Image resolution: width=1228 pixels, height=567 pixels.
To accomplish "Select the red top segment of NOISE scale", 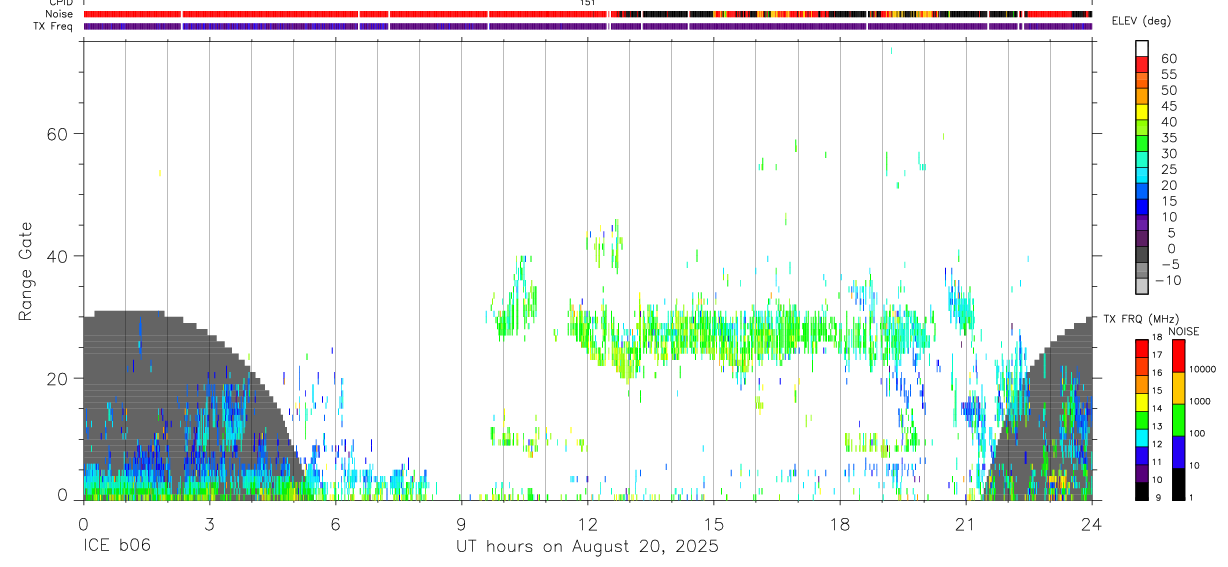I will [x=1178, y=356].
